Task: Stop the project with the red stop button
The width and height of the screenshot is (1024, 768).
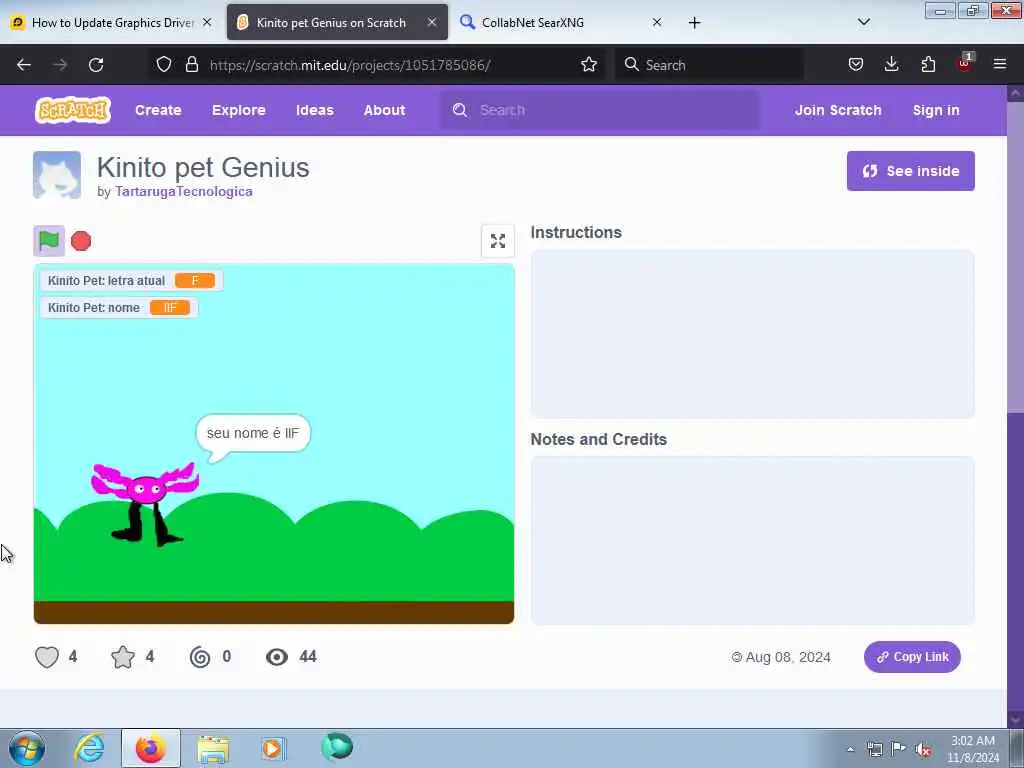Action: [81, 241]
